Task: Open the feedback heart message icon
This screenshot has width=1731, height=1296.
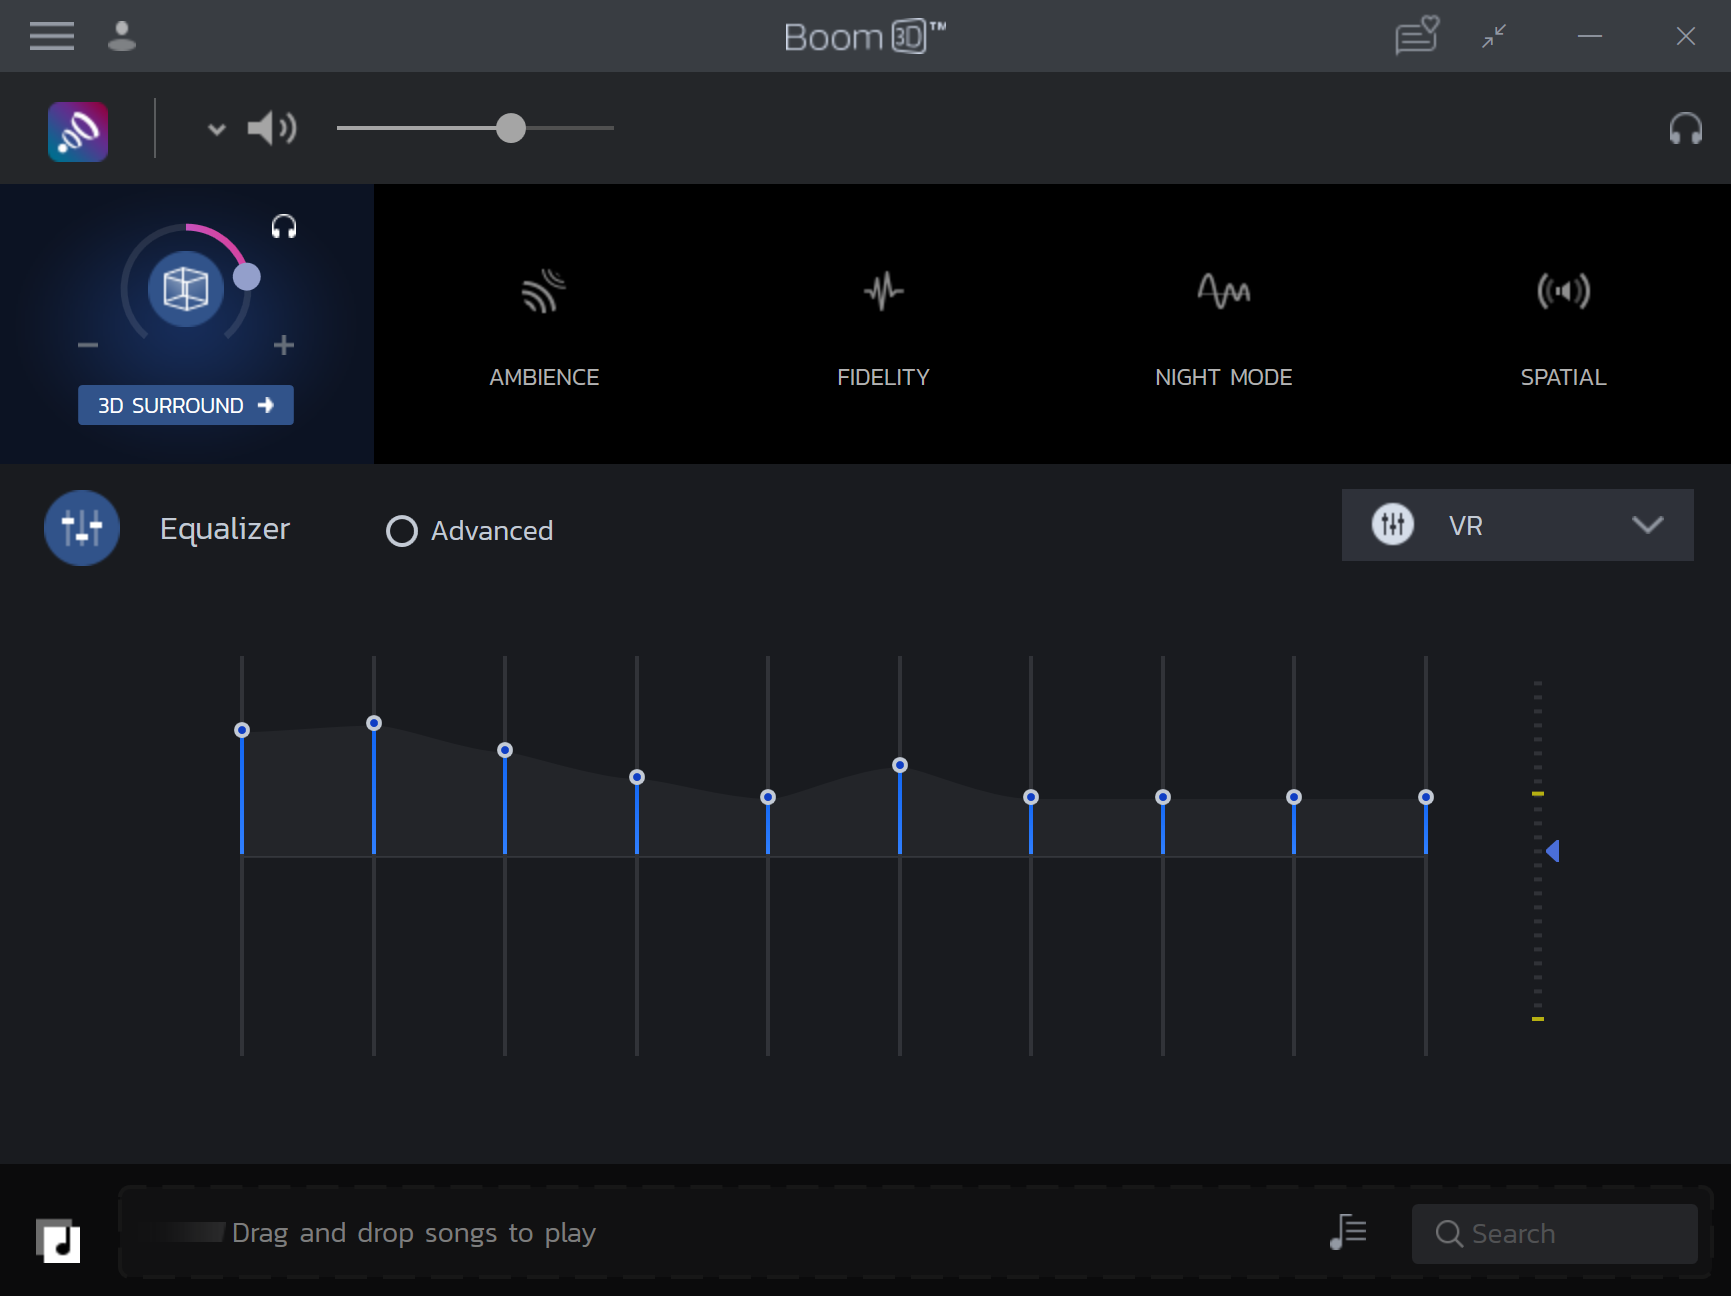Action: pyautogui.click(x=1417, y=36)
